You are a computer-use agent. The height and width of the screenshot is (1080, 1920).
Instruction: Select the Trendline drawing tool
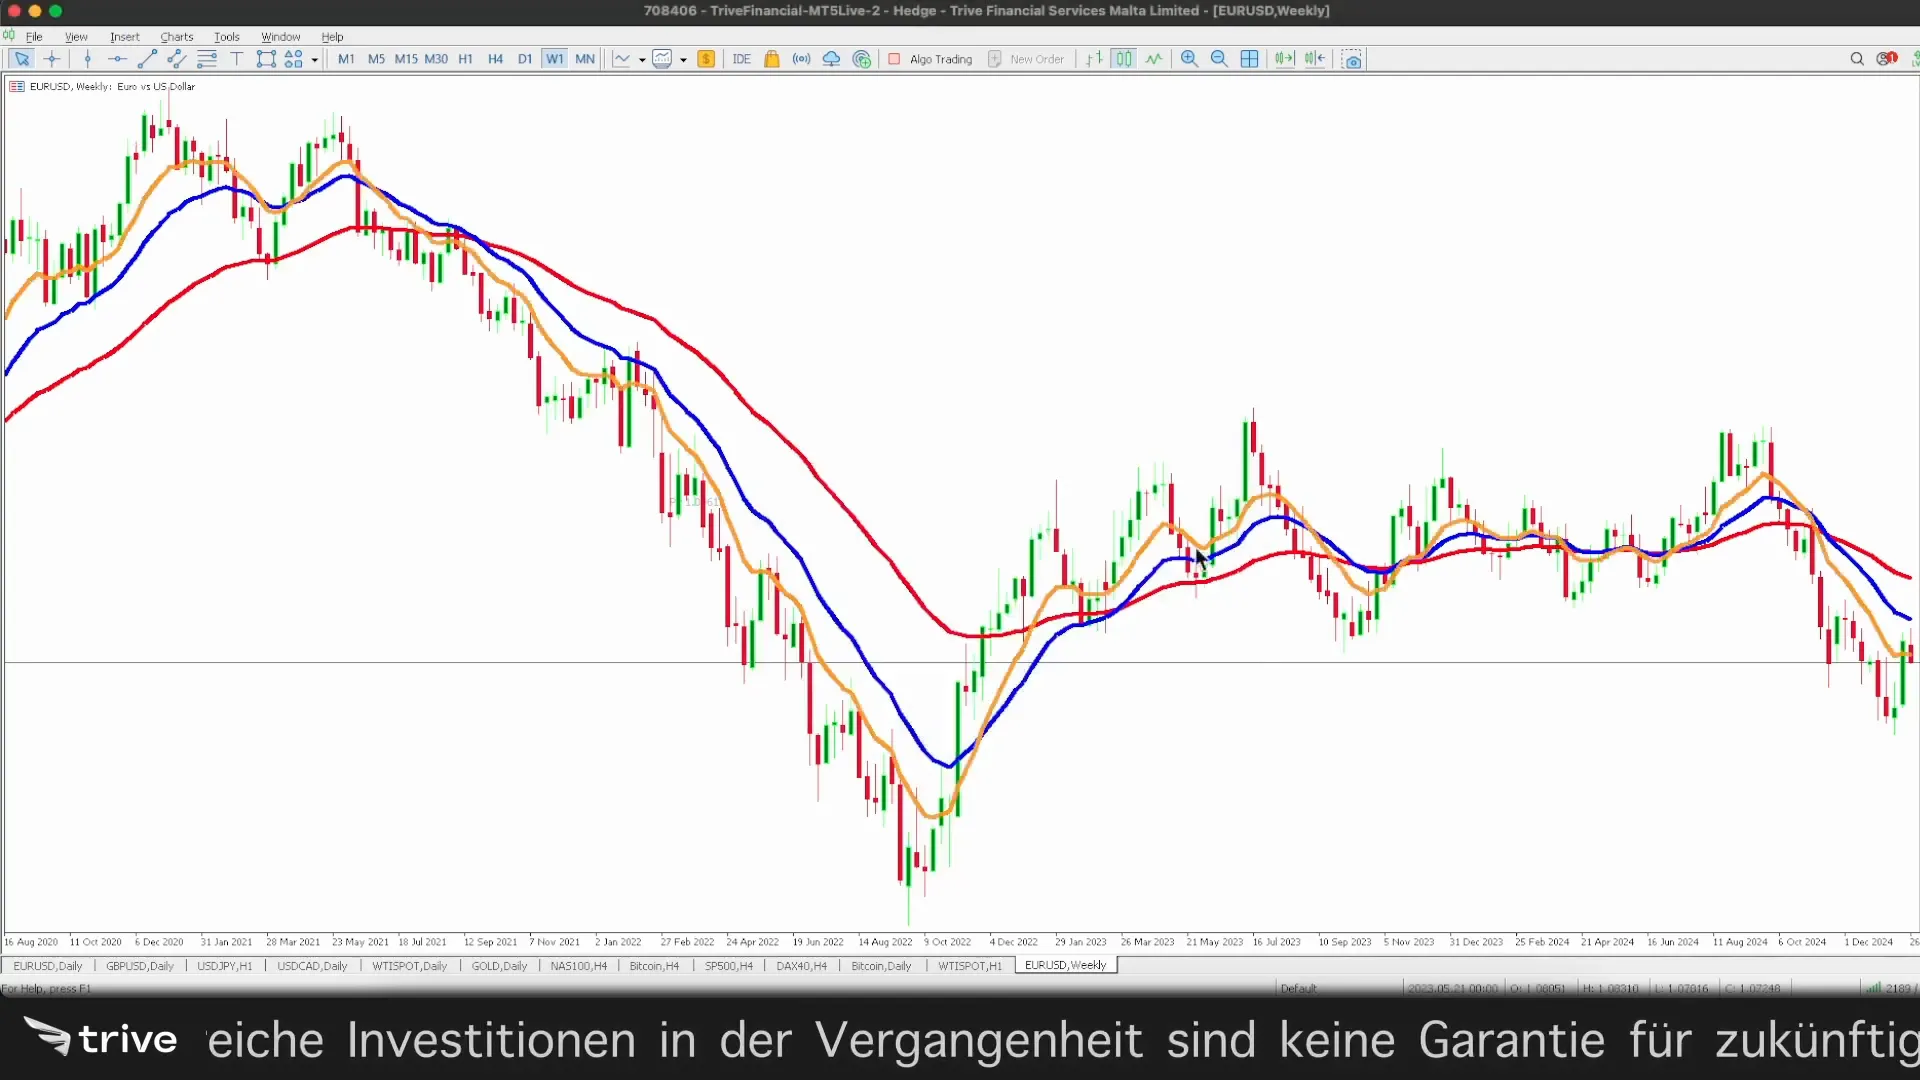tap(147, 59)
